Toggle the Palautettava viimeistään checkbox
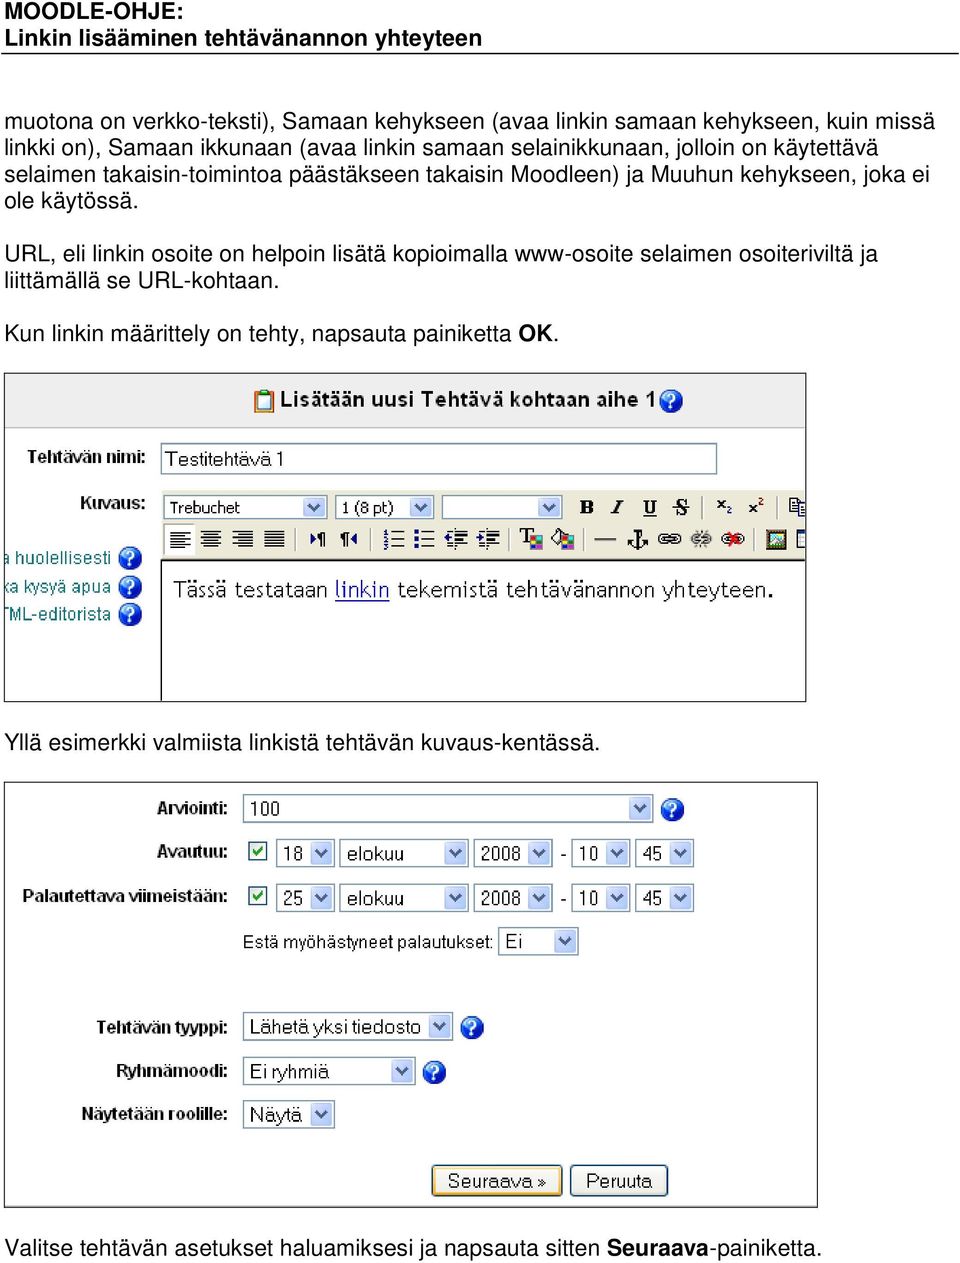Screen dimensions: 960x1263 258,895
